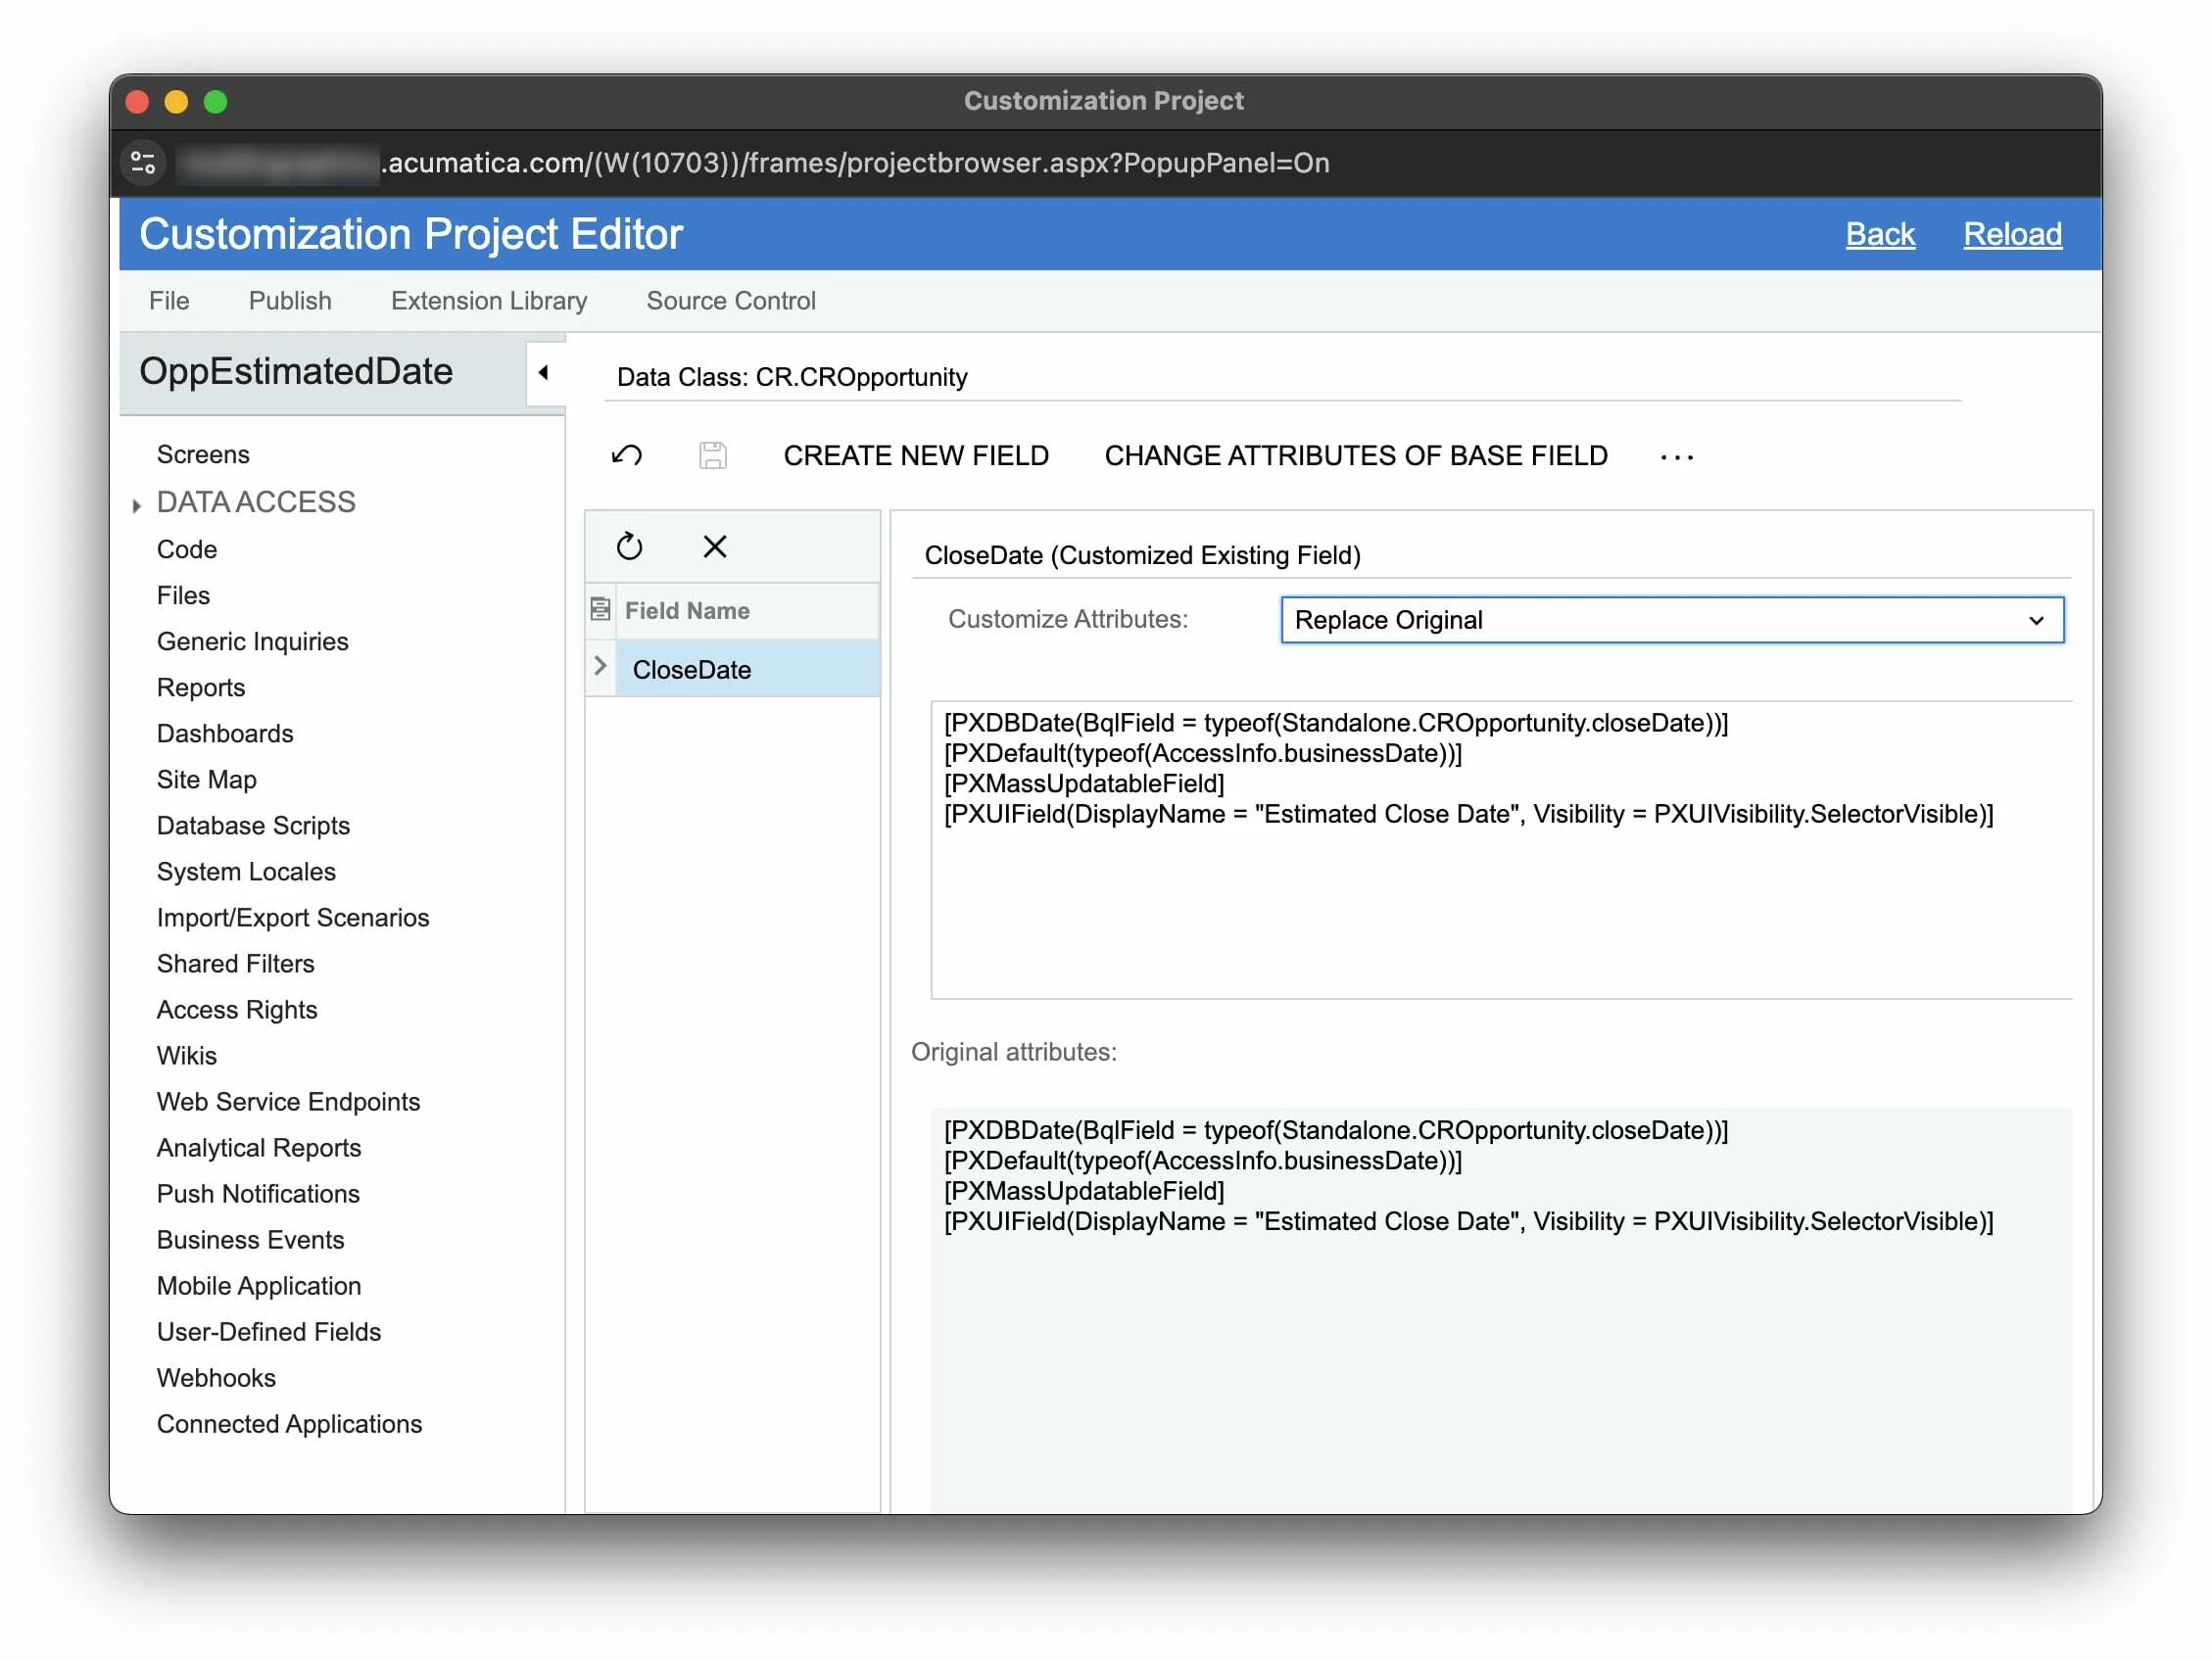2212x1659 pixels.
Task: Click the refresh icon above Field Name
Action: click(x=629, y=546)
